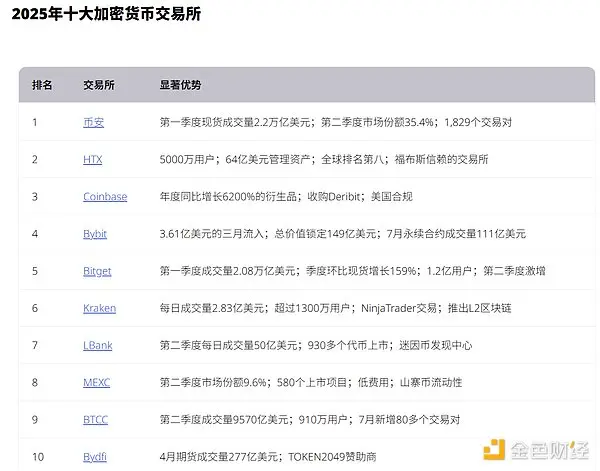600x471 pixels.
Task: Click rank number 10 in the table
Action: click(x=38, y=456)
